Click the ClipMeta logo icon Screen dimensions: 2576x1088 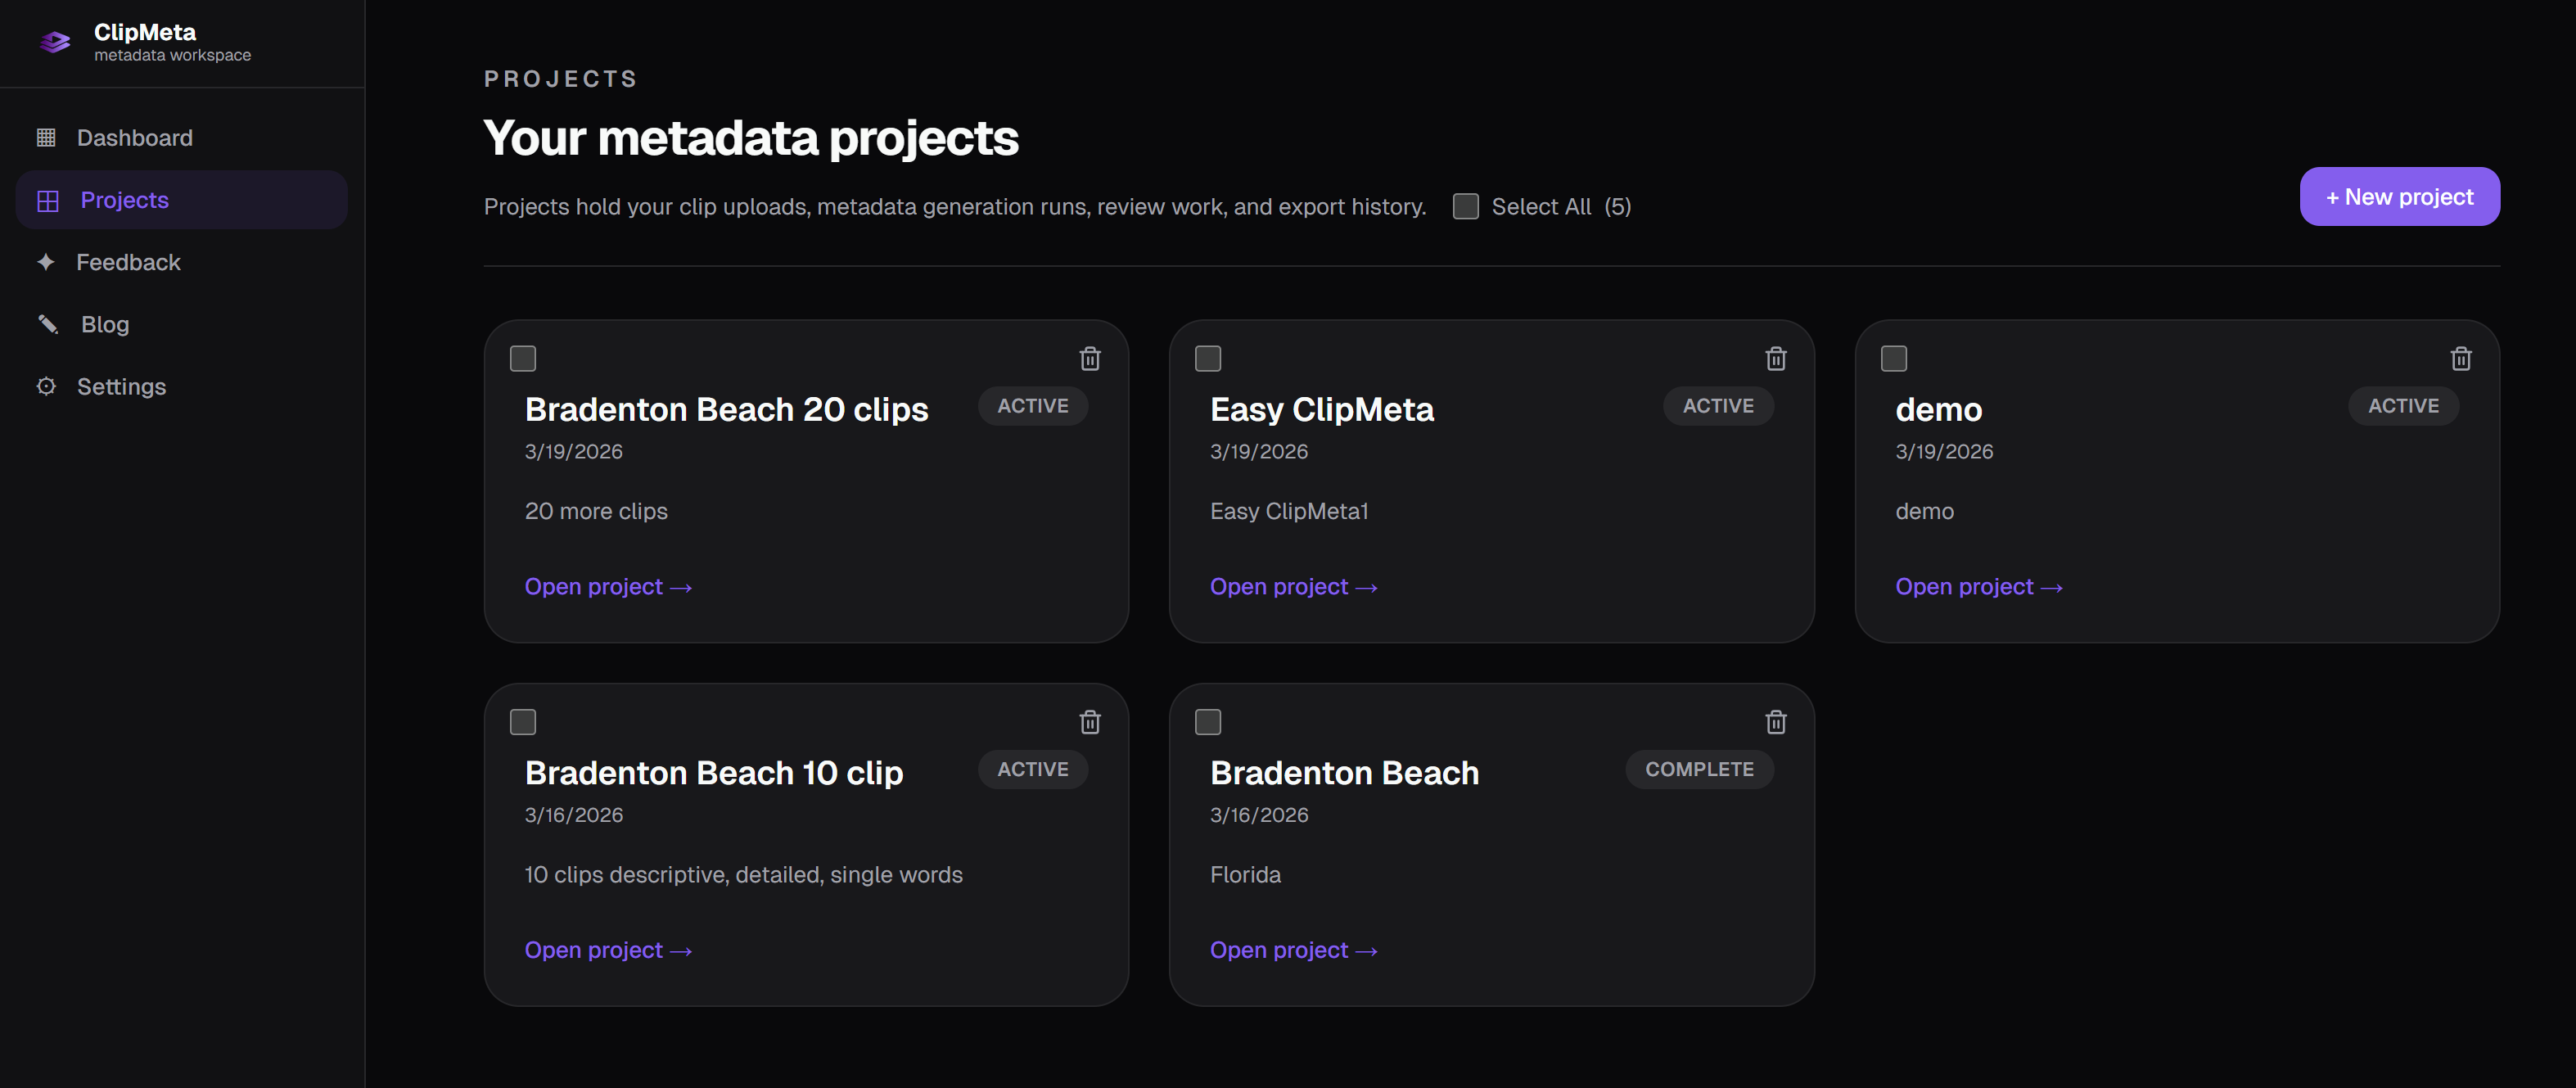tap(54, 42)
